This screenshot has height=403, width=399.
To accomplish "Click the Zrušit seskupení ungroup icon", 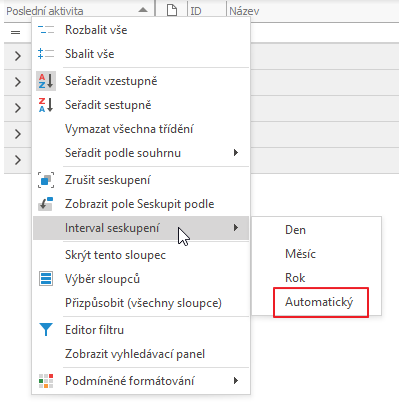I will pos(46,180).
